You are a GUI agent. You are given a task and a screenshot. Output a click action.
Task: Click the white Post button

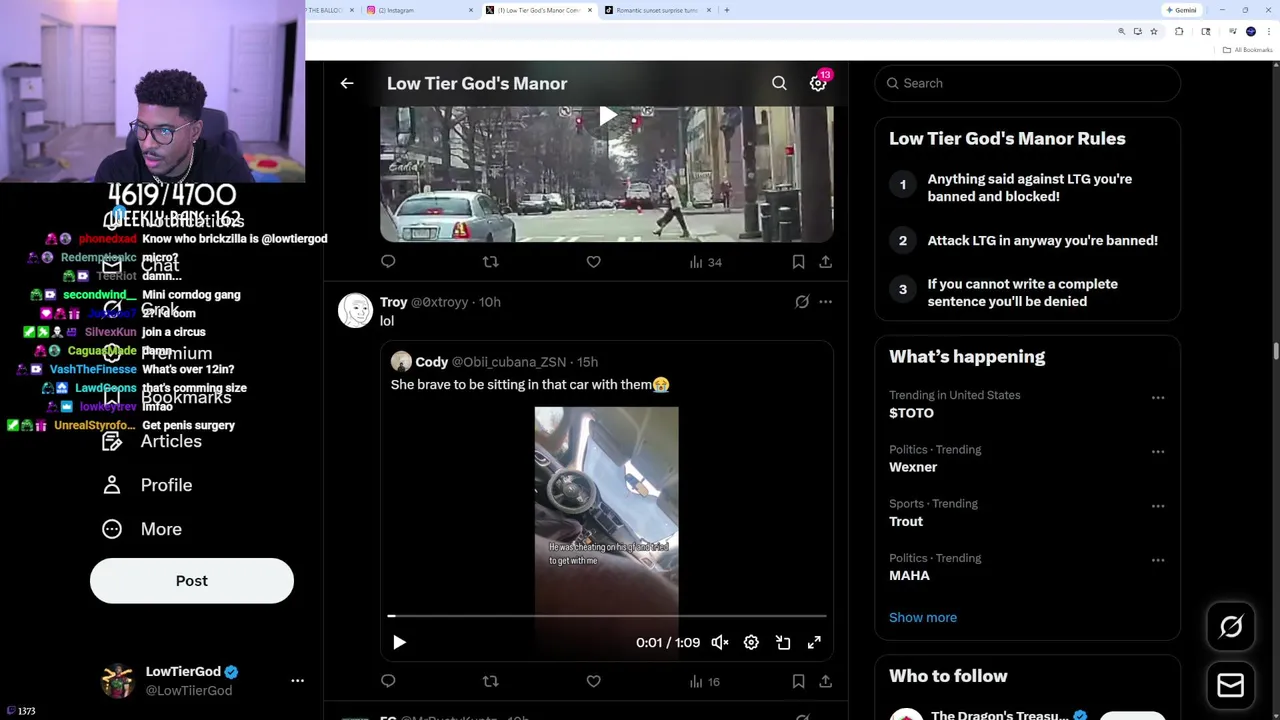click(x=192, y=581)
